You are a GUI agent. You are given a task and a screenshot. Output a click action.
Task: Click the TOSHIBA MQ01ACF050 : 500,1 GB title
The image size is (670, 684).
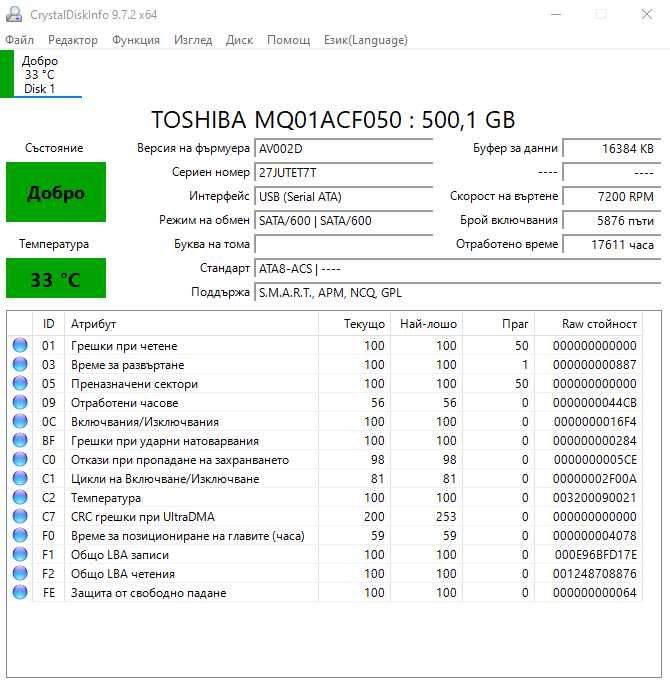click(333, 120)
